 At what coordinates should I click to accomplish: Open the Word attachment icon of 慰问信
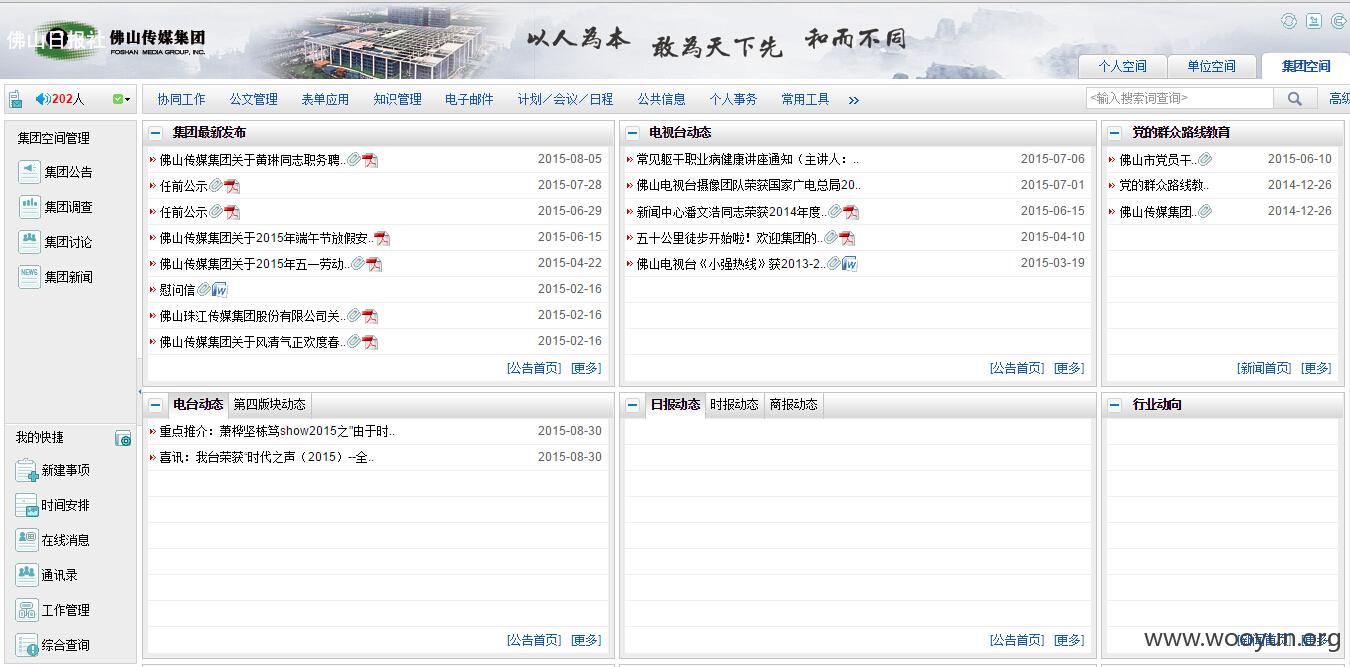pos(220,290)
